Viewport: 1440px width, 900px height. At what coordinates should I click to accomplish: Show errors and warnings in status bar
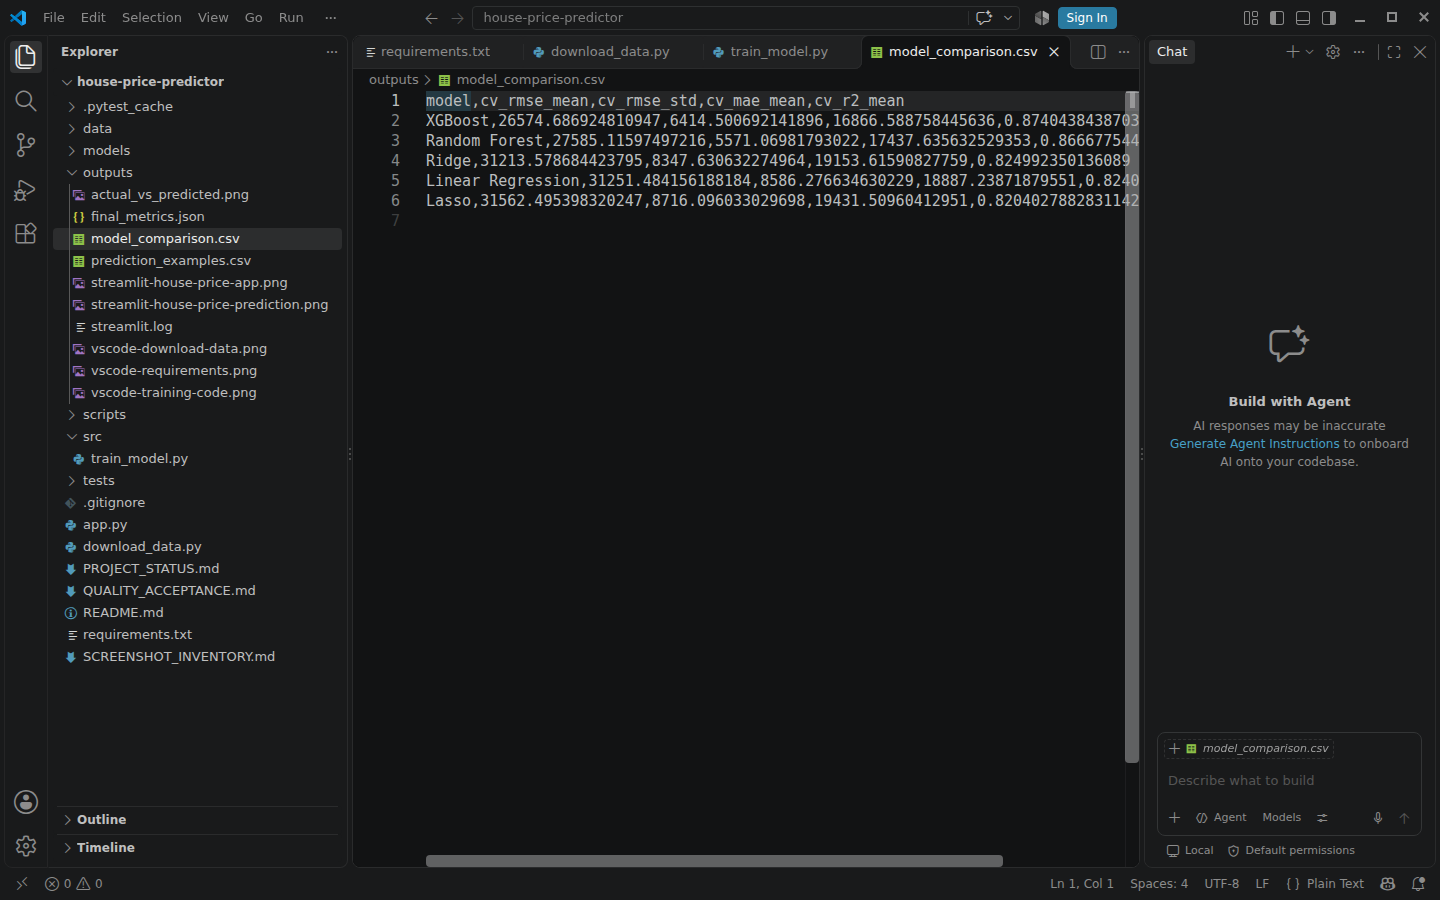(x=74, y=884)
